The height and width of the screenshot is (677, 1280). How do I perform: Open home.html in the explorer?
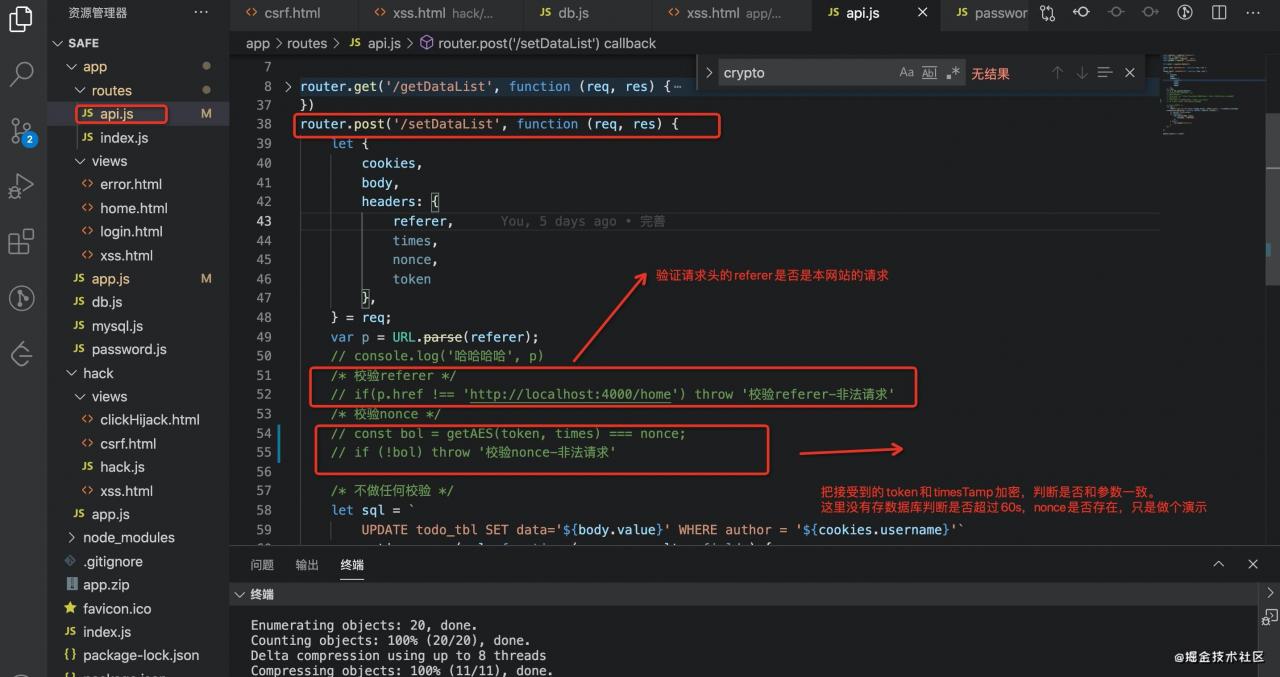tap(134, 208)
